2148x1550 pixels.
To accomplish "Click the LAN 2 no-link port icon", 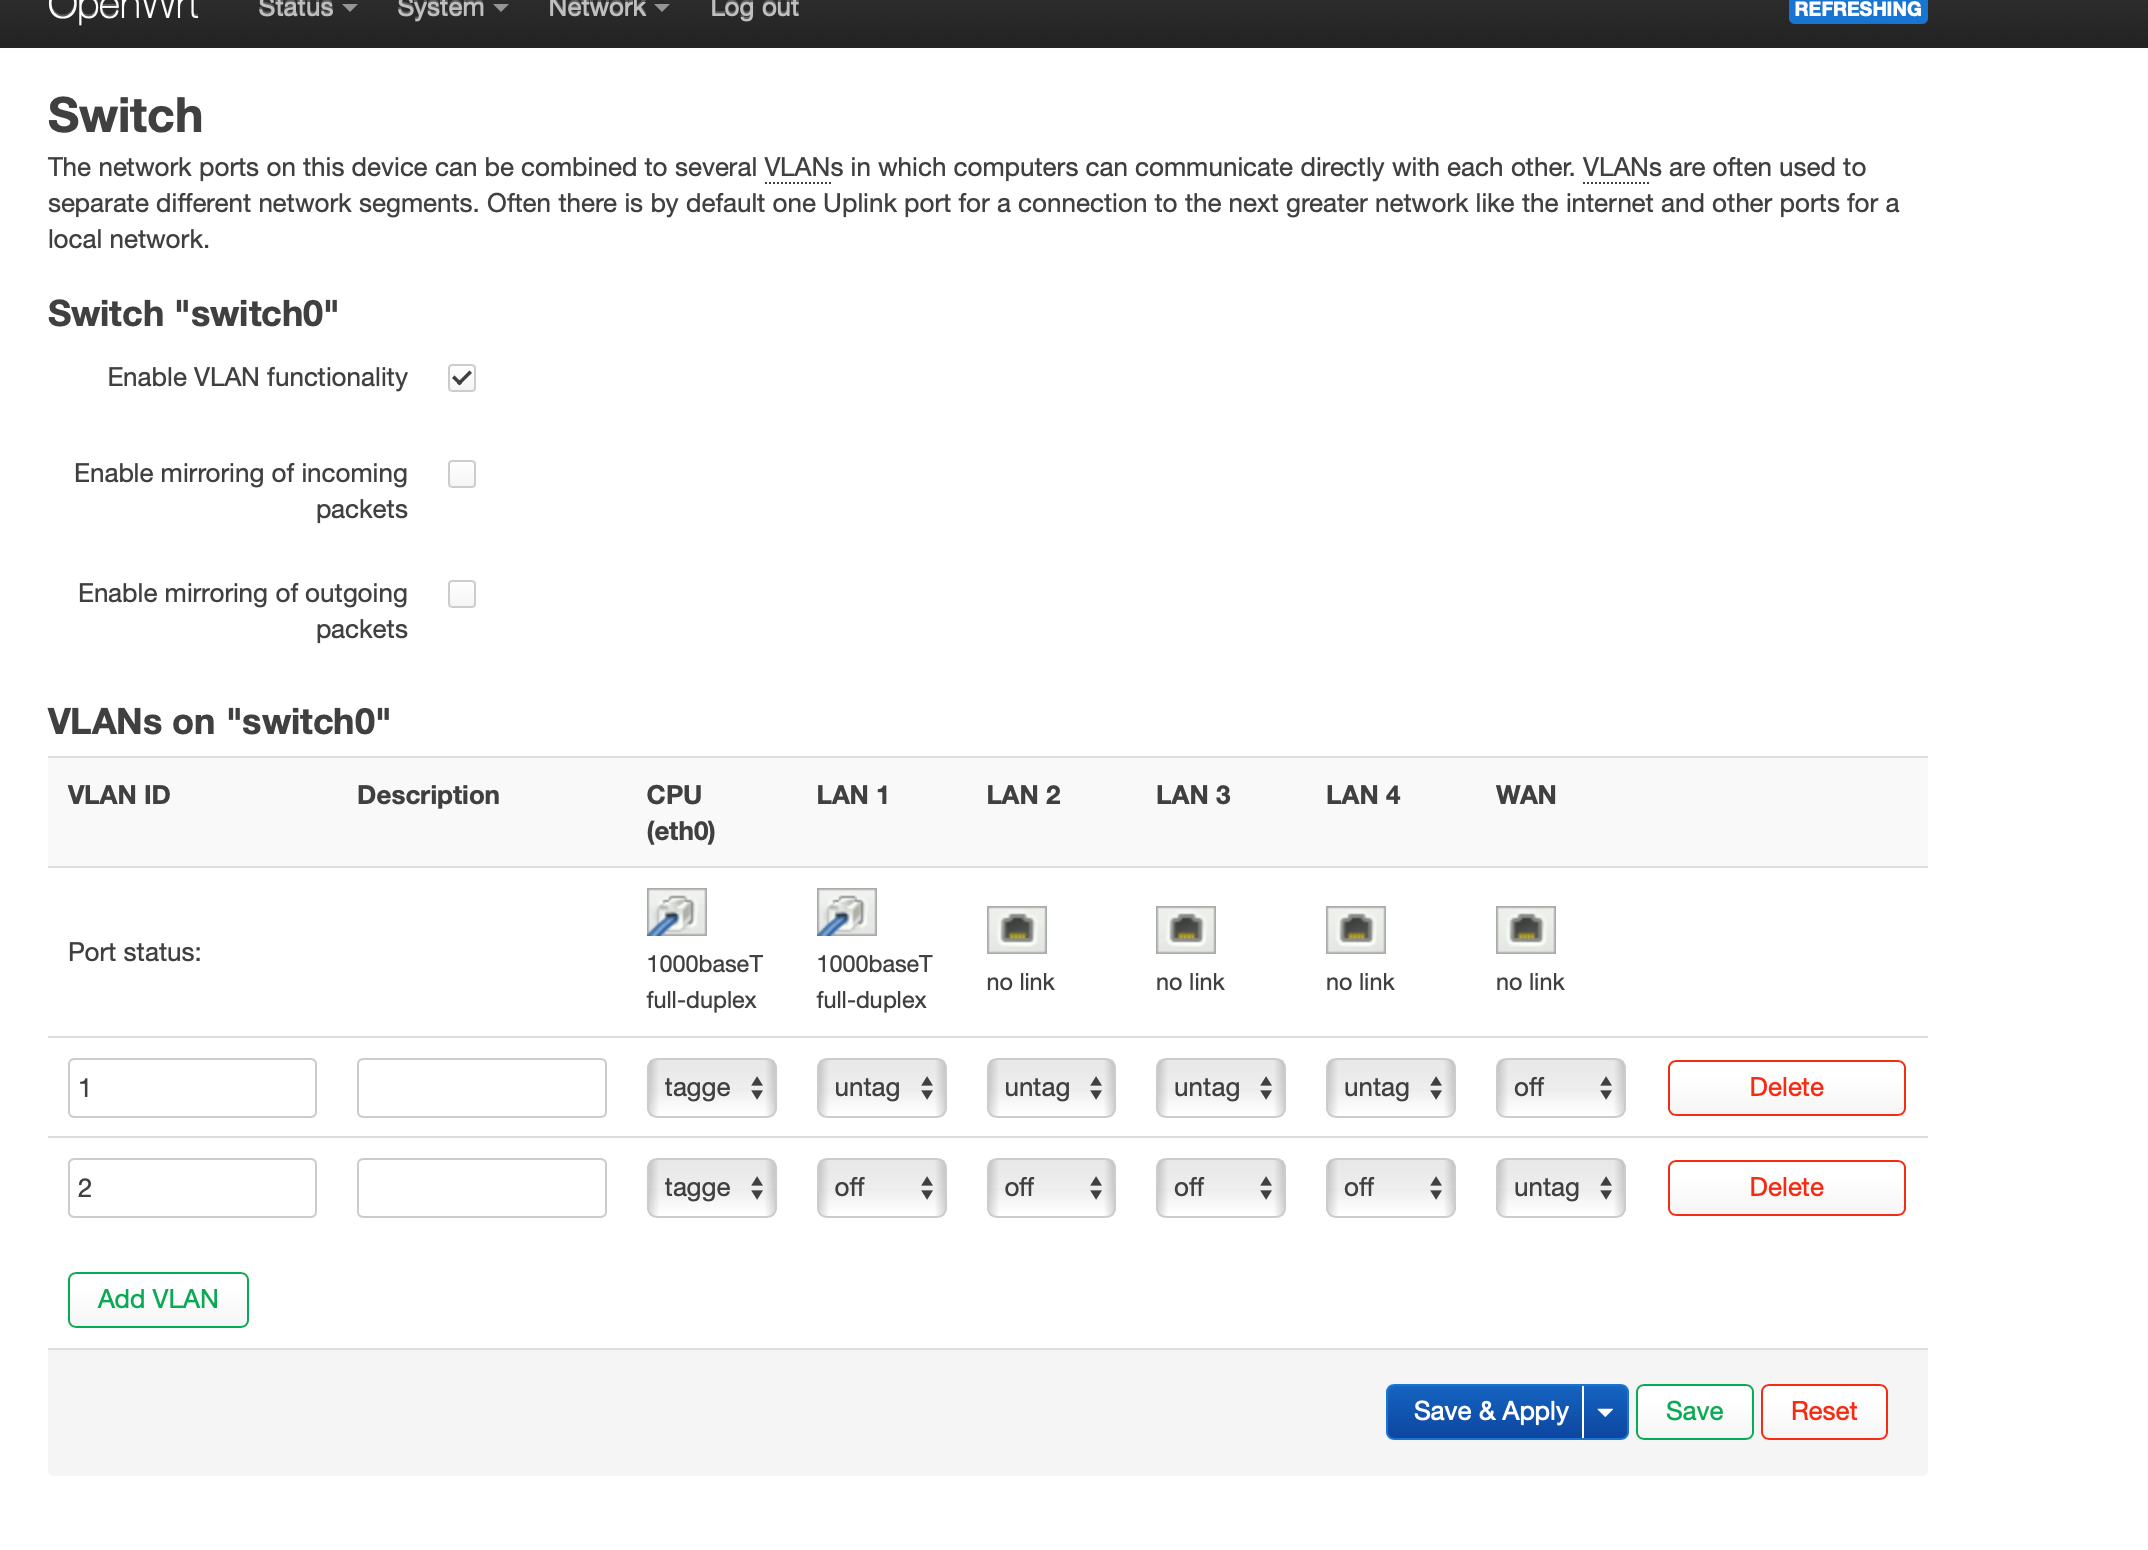I will tap(1016, 930).
